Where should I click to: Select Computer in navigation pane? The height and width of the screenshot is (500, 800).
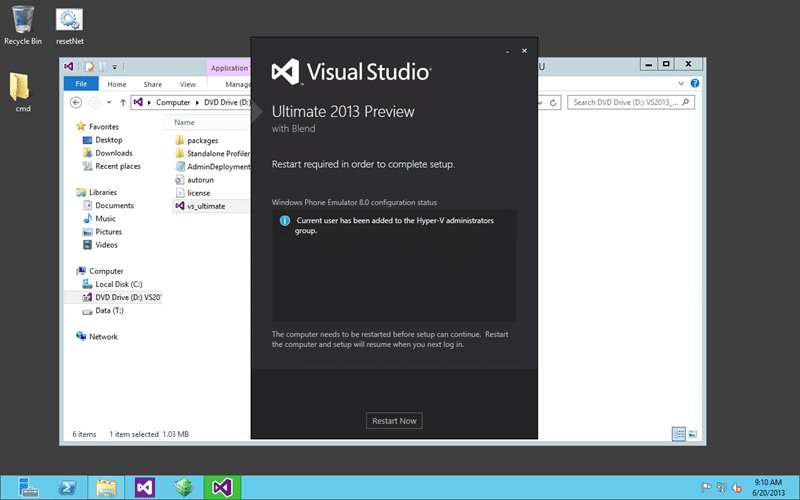pos(106,271)
